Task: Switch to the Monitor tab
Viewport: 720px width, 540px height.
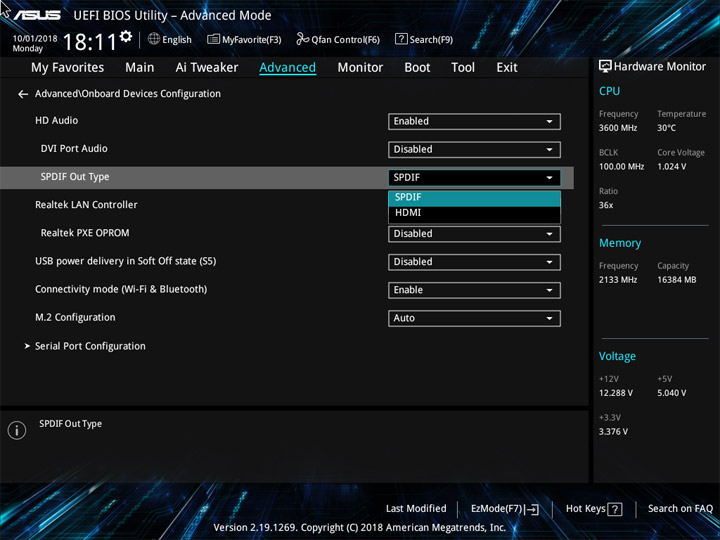Action: tap(360, 68)
